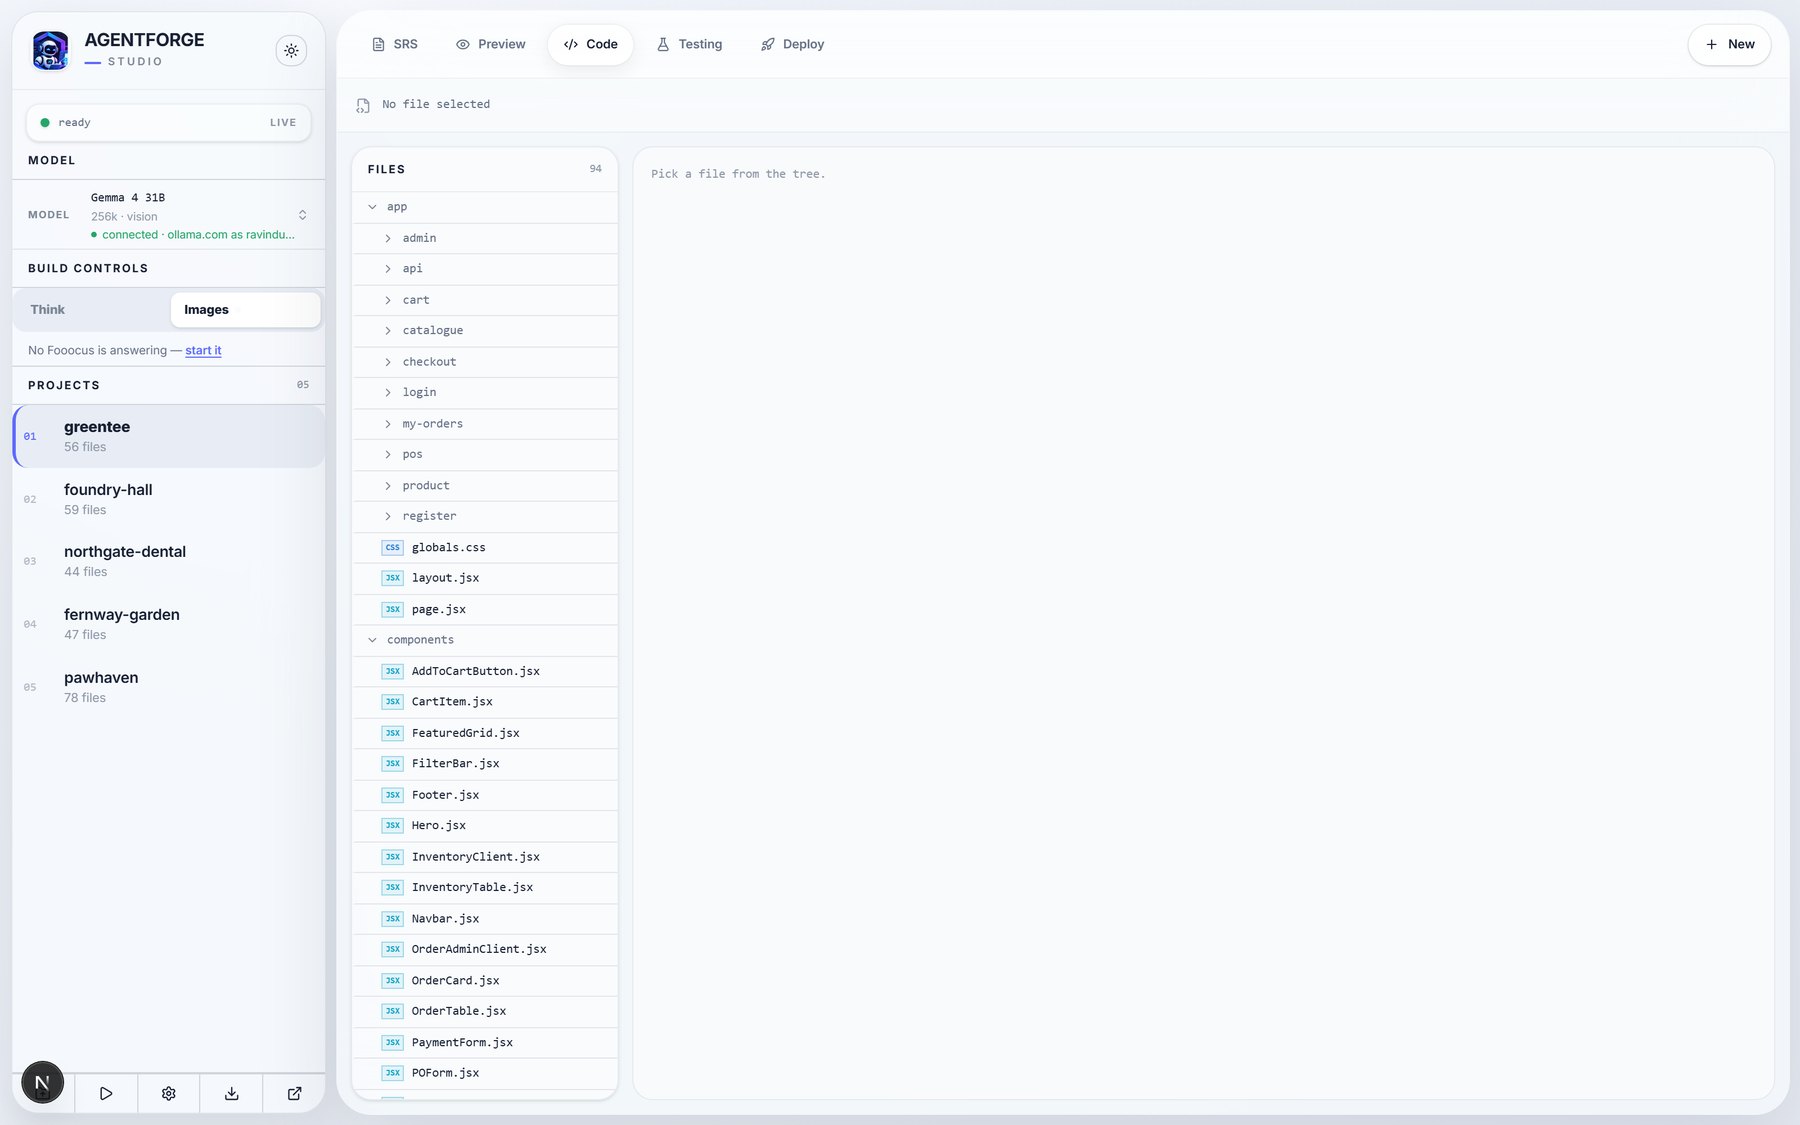Switch to the Preview tab
Image resolution: width=1800 pixels, height=1125 pixels.
pyautogui.click(x=490, y=44)
